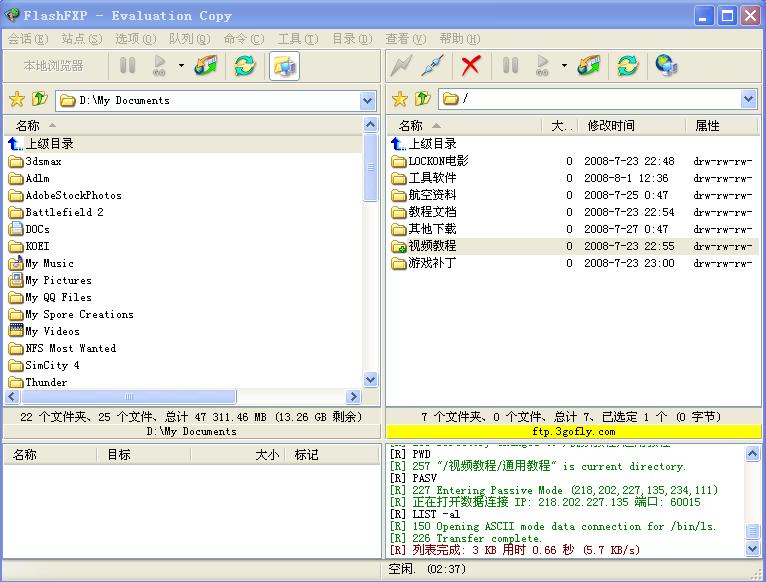Click the local pane pause queue icon

(x=128, y=65)
